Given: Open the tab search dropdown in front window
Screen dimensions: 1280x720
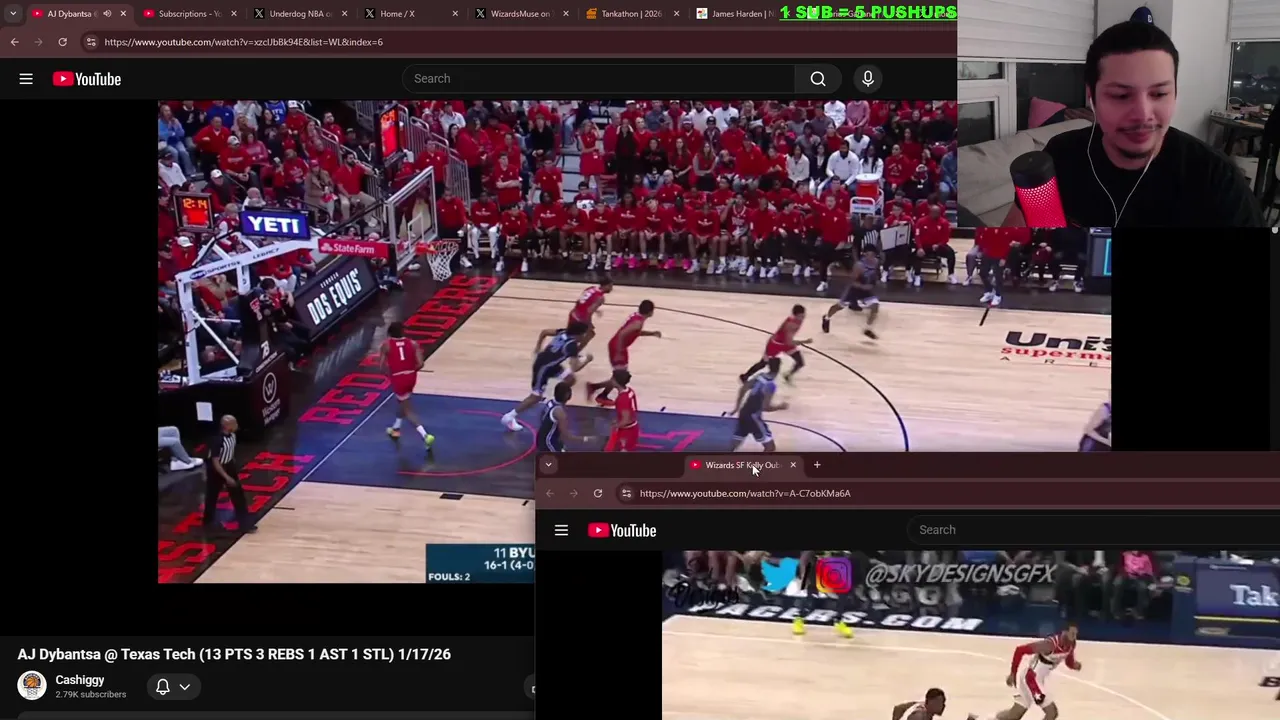Looking at the screenshot, I should tap(548, 465).
